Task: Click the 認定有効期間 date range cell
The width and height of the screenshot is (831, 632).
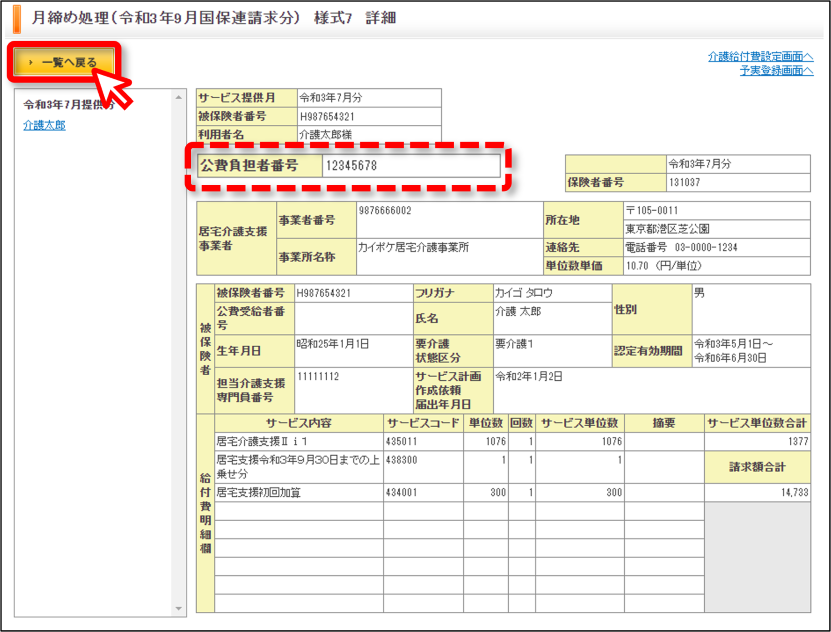Action: [751, 351]
